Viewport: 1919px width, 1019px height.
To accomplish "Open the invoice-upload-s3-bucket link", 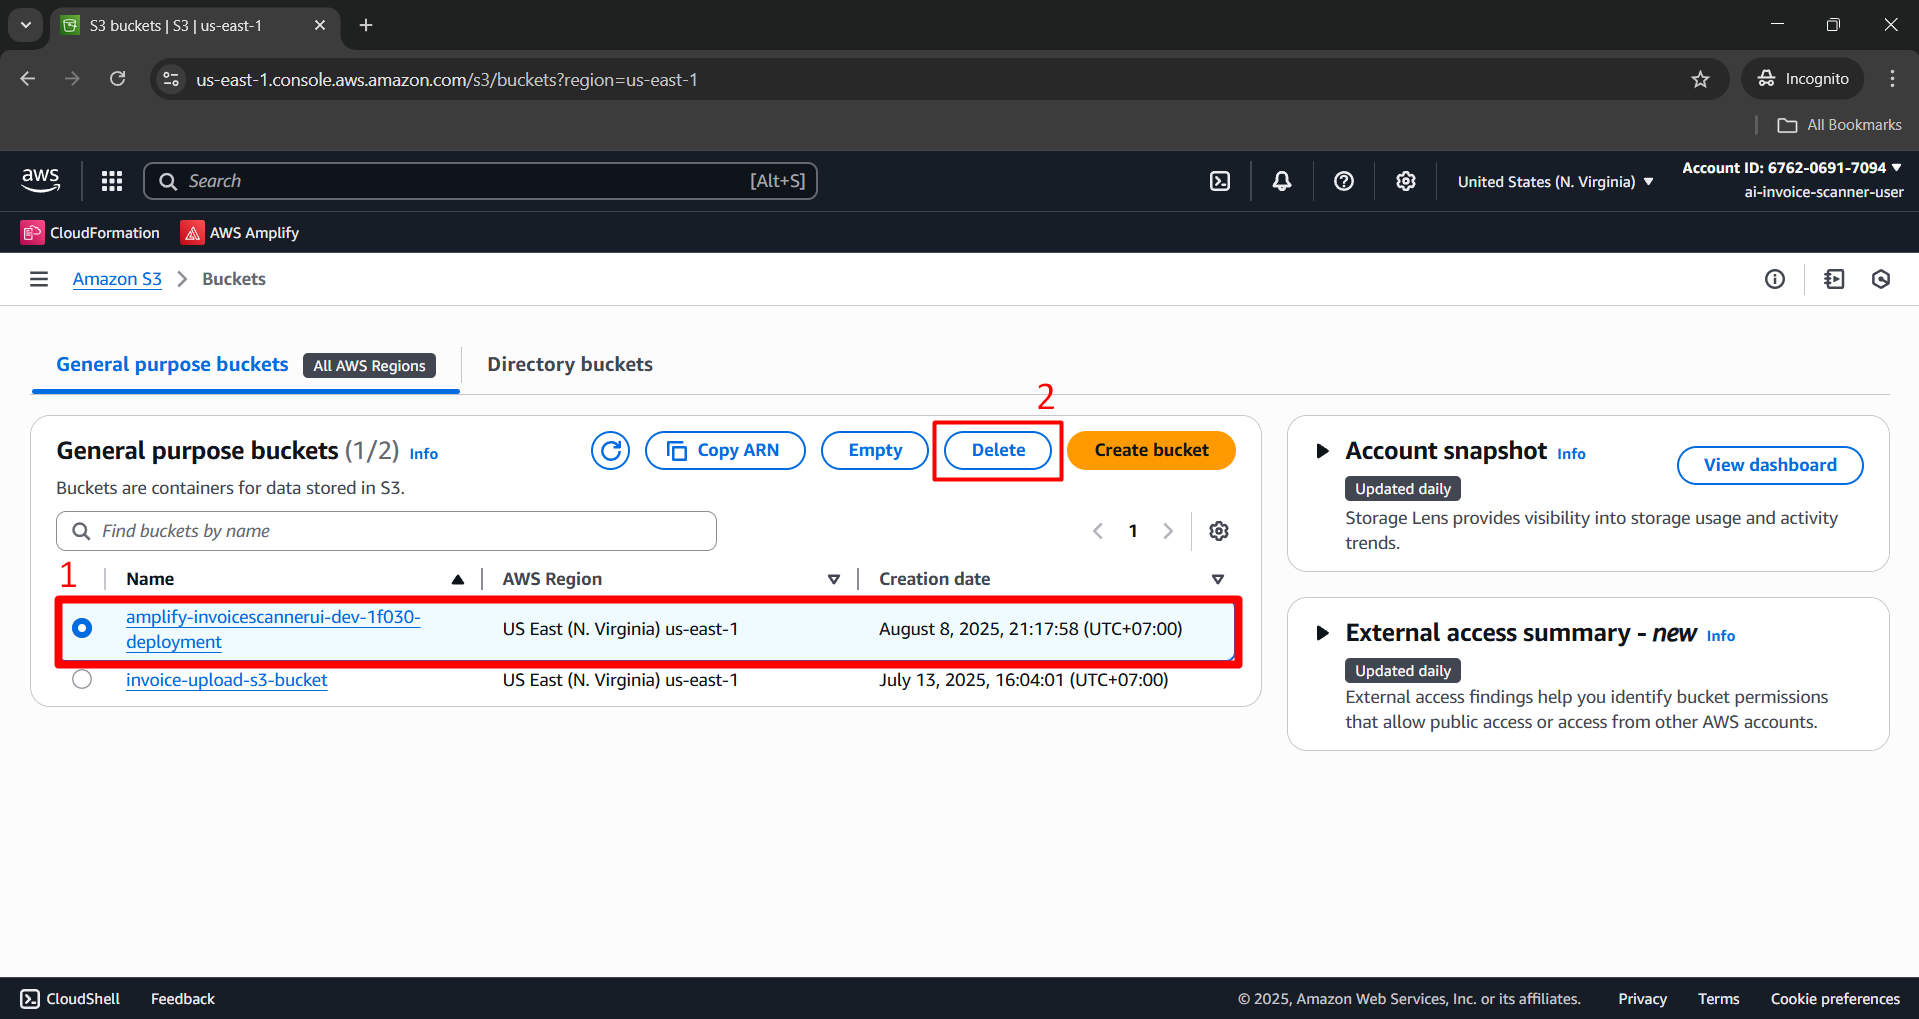I will 227,680.
